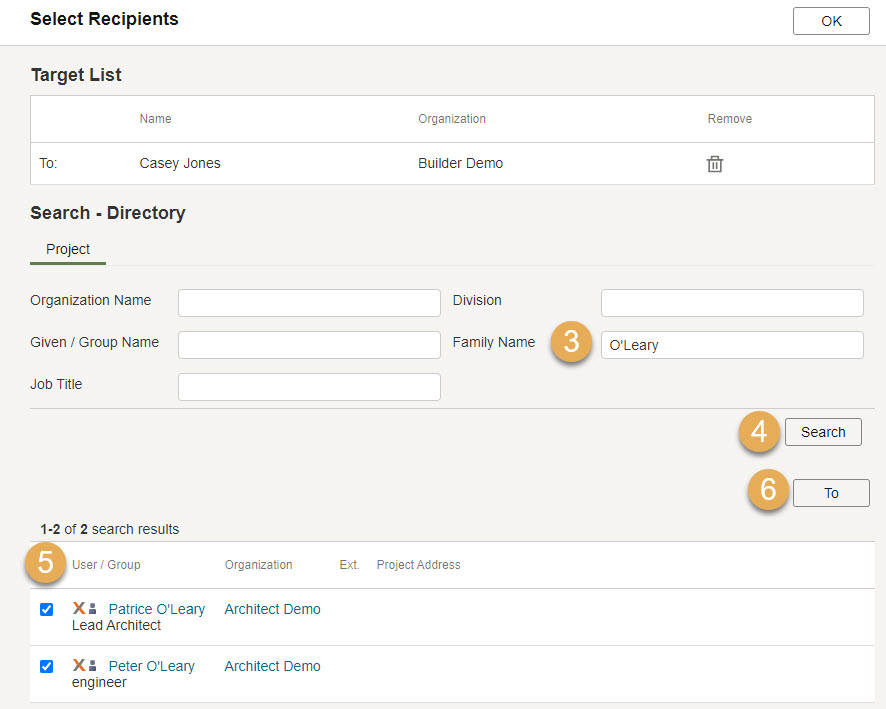Click the Family Name field containing O'Leary
The height and width of the screenshot is (709, 886).
(732, 345)
